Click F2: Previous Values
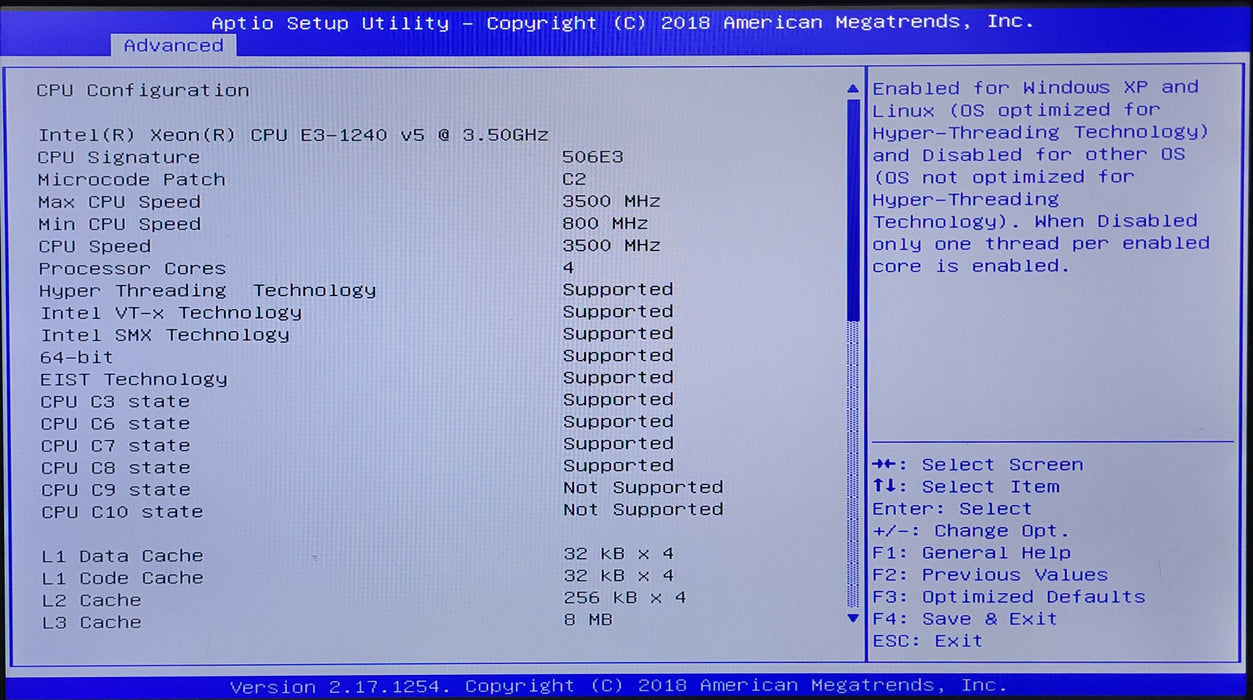 [990, 575]
